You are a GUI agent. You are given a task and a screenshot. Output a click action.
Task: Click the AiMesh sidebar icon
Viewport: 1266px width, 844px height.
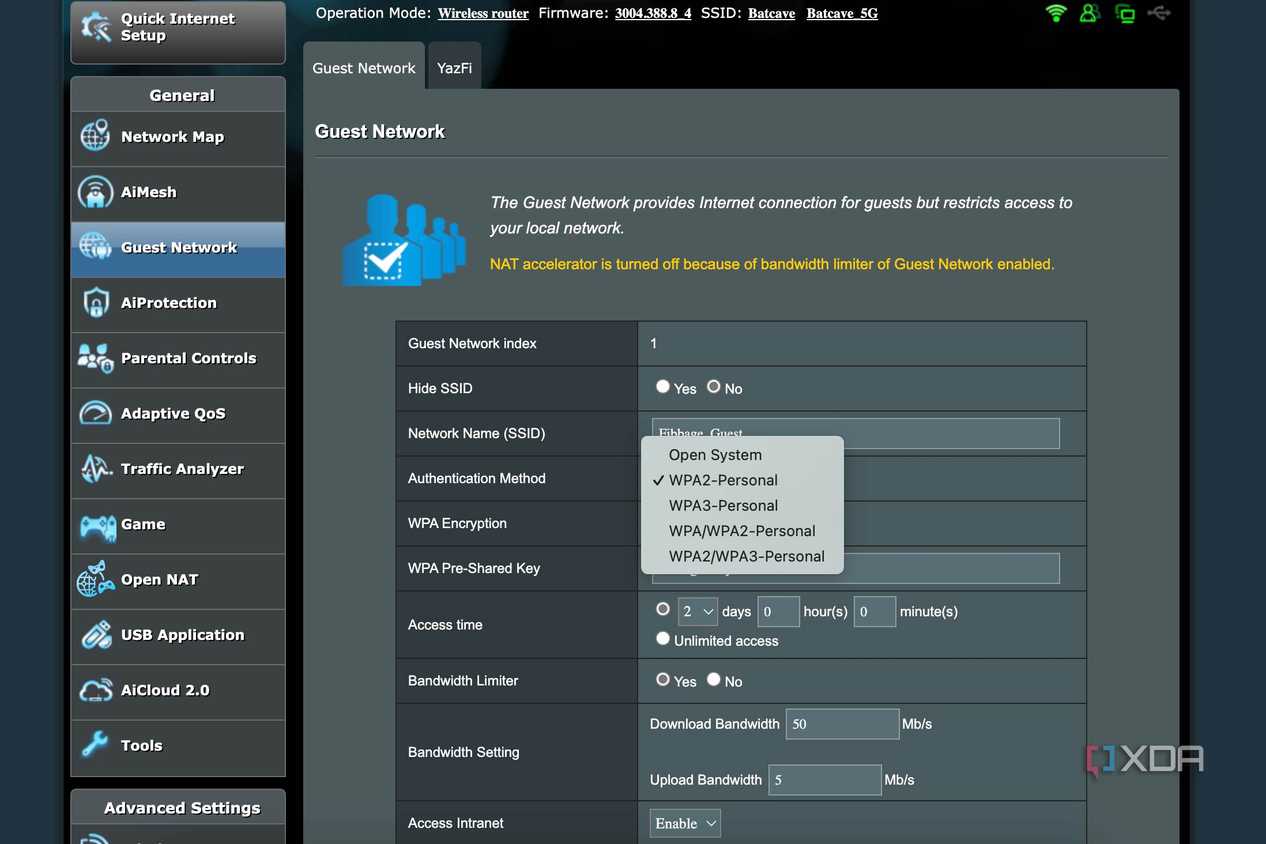tap(95, 192)
